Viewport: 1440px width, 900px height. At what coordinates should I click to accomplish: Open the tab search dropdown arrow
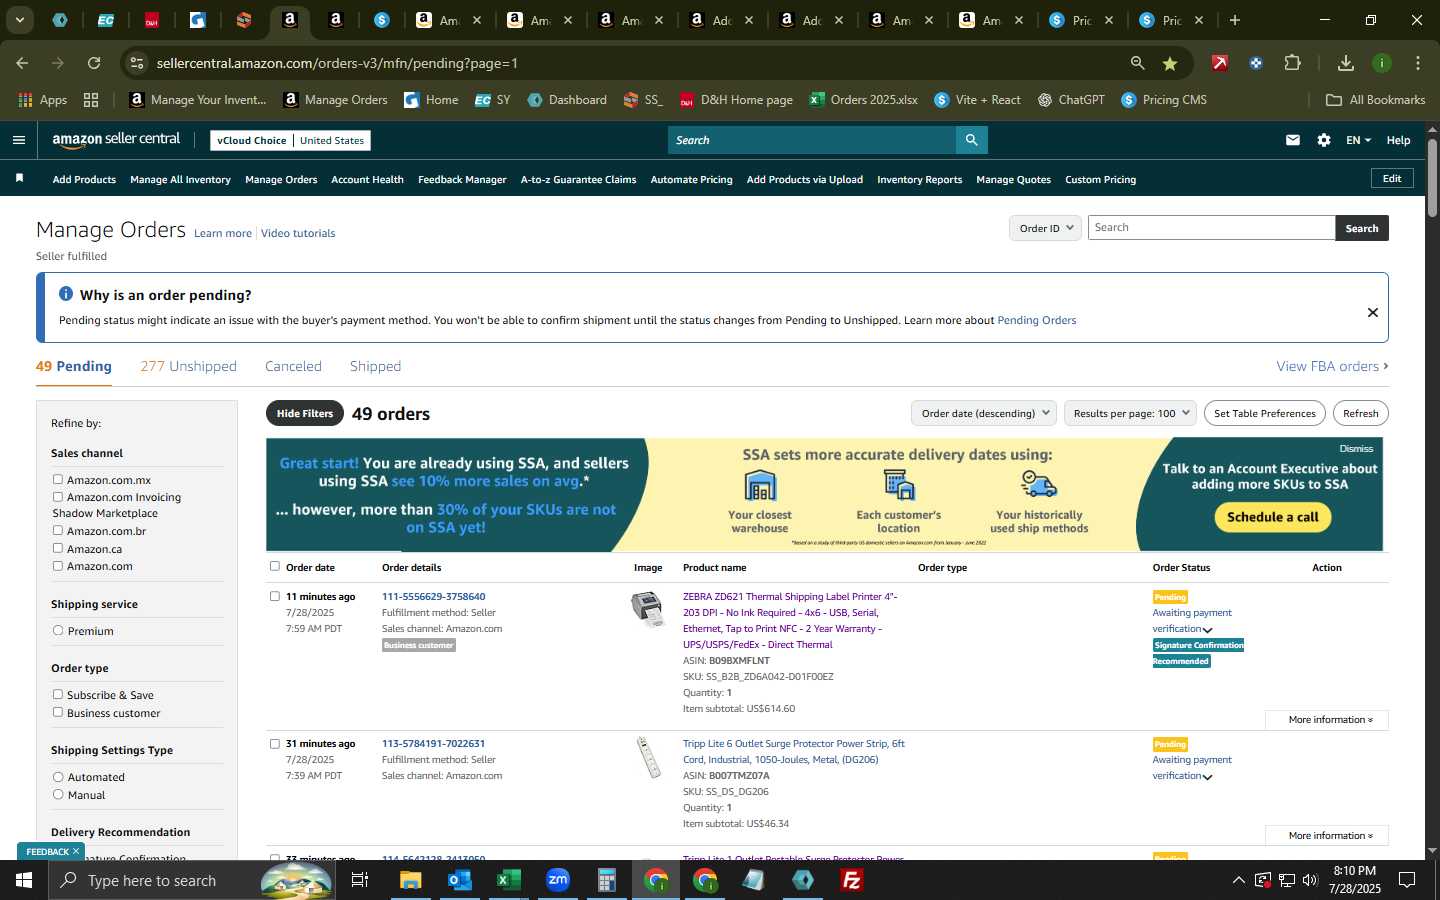coord(19,20)
